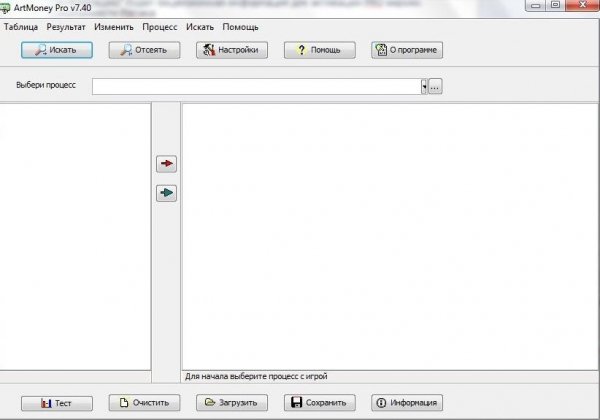This screenshot has height=420, width=600.
Task: Minimize the ArtMoney window
Action: pyautogui.click(x=536, y=5)
